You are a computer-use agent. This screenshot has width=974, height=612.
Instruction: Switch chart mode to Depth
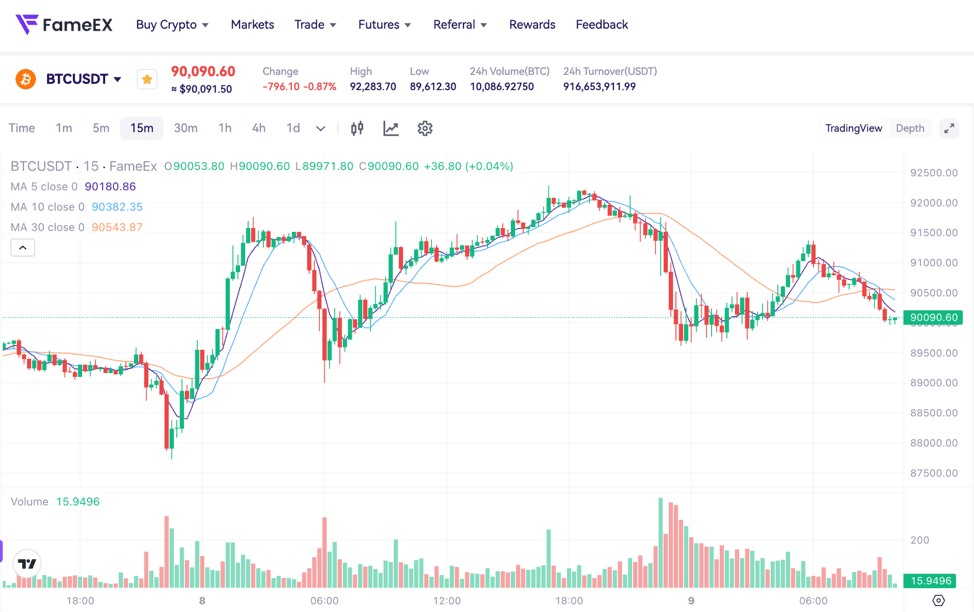909,128
